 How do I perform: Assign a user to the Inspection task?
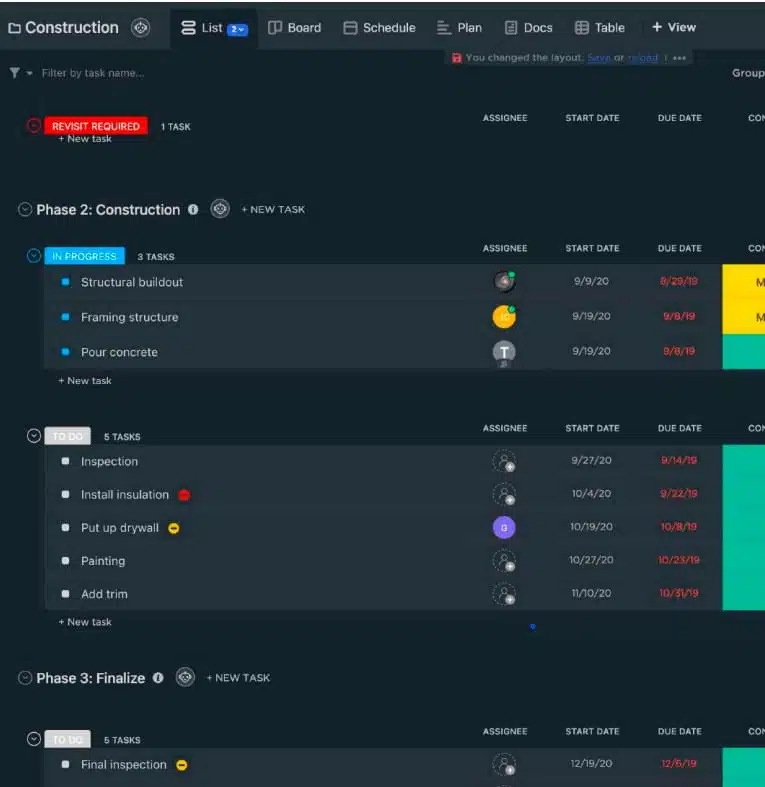[504, 461]
